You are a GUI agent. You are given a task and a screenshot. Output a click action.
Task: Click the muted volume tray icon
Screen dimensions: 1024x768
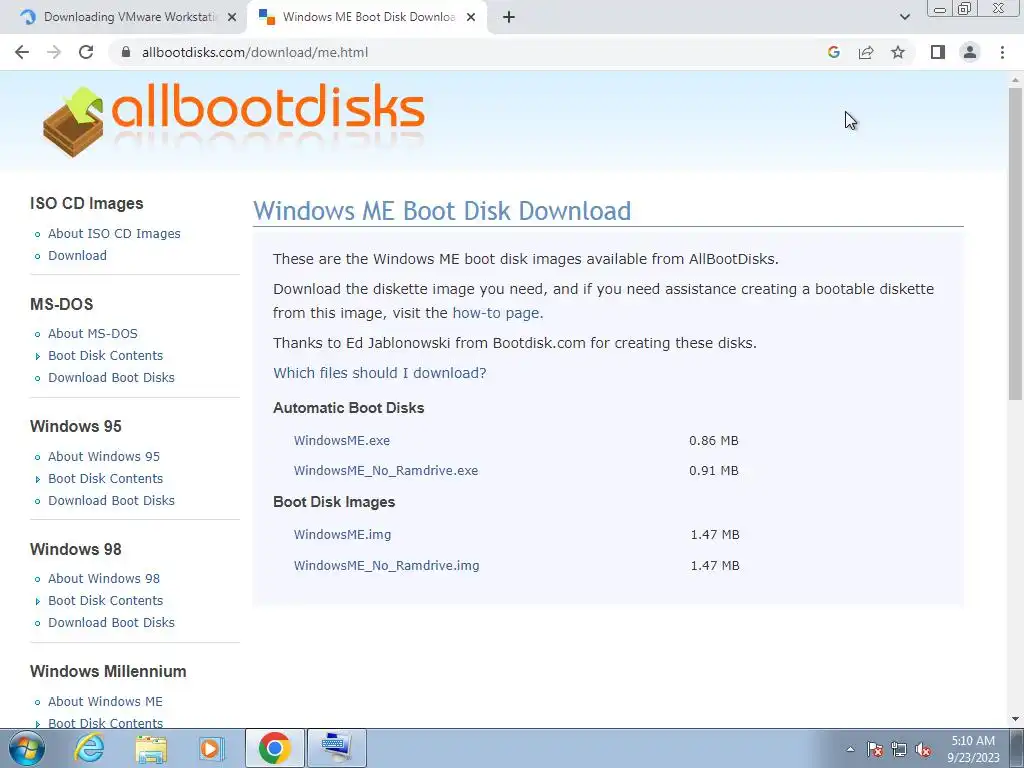[923, 749]
